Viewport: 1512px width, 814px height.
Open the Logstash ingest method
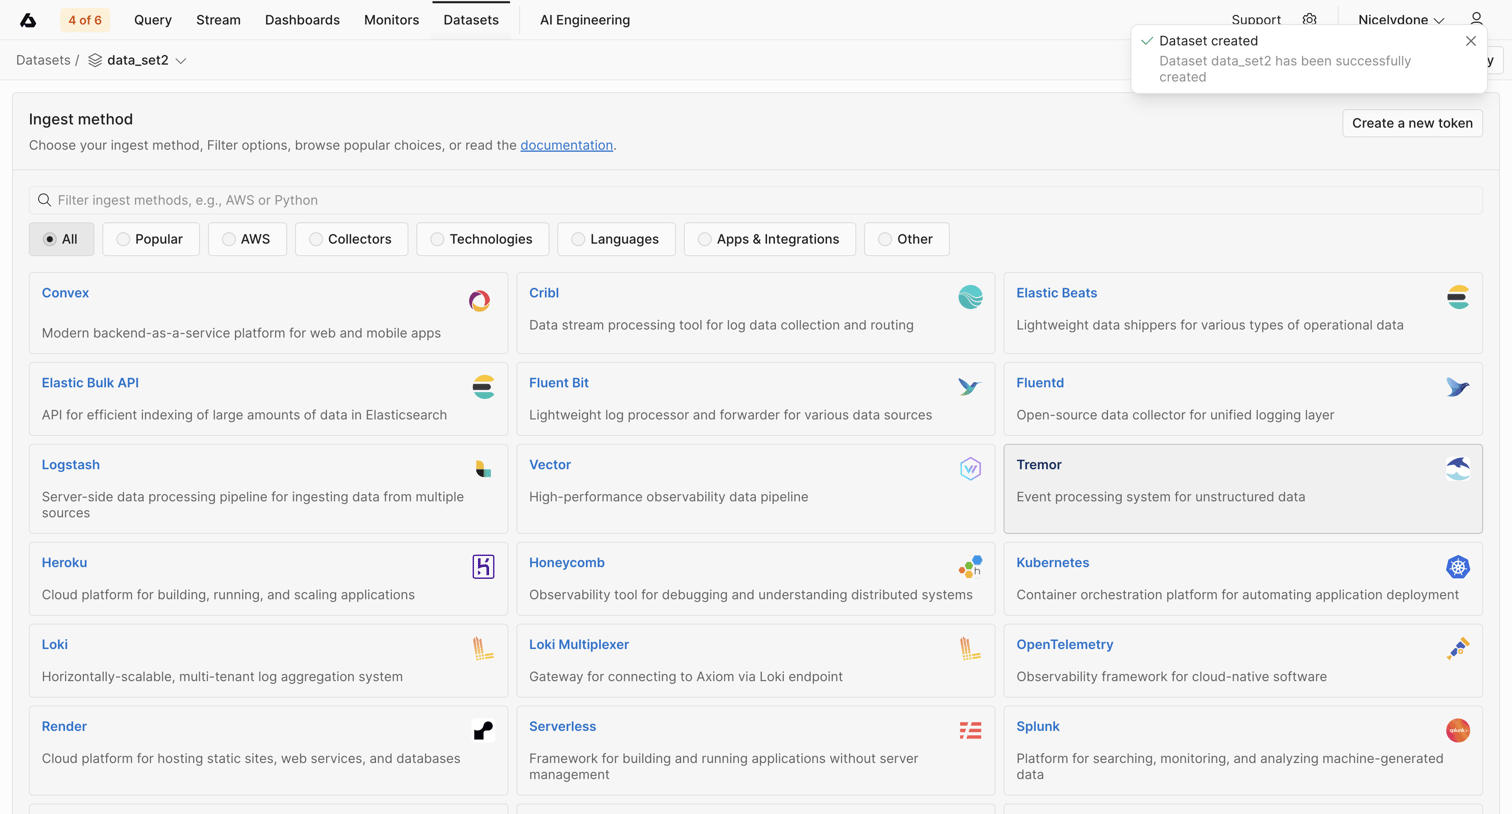coord(268,489)
